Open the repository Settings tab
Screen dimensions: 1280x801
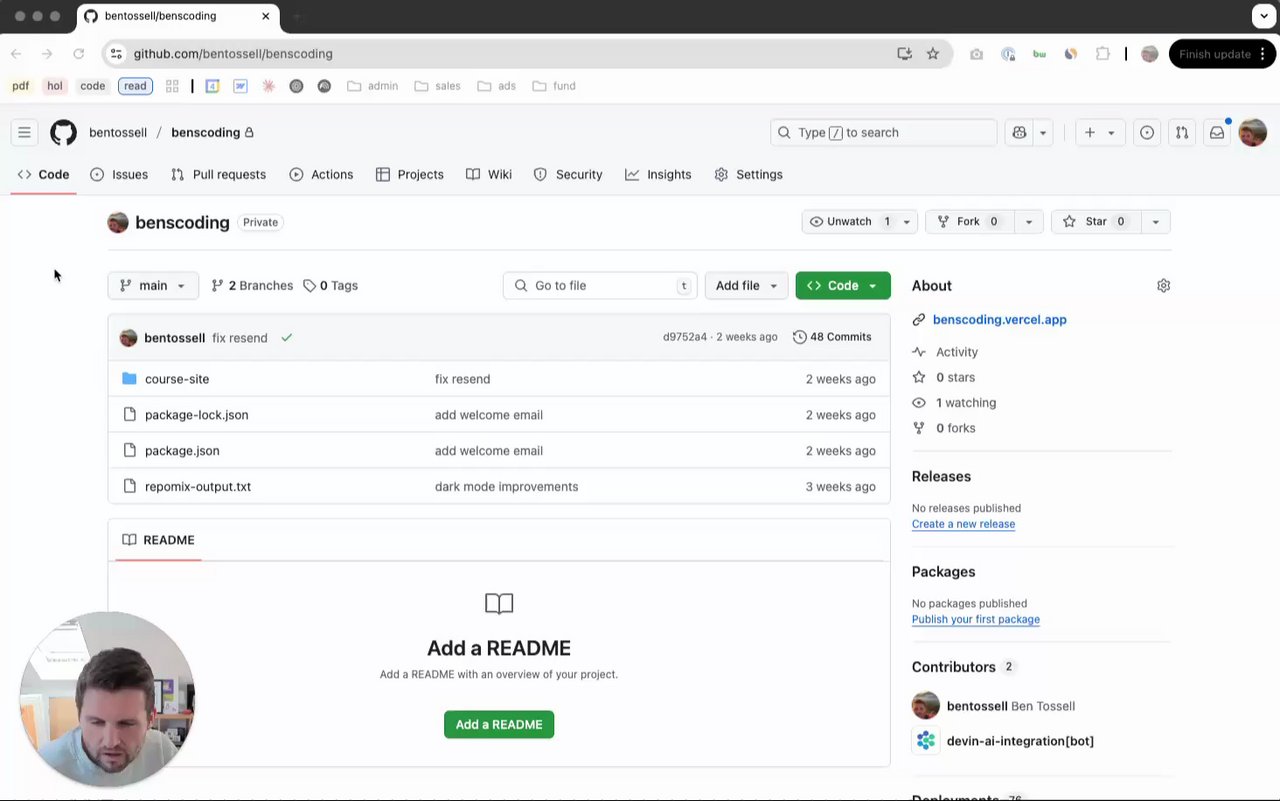click(749, 174)
